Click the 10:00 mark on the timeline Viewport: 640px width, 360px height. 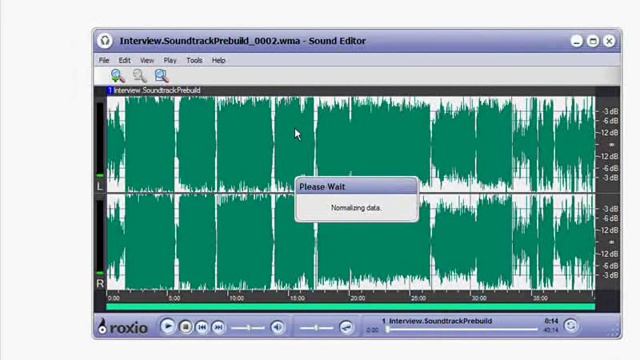[236, 298]
